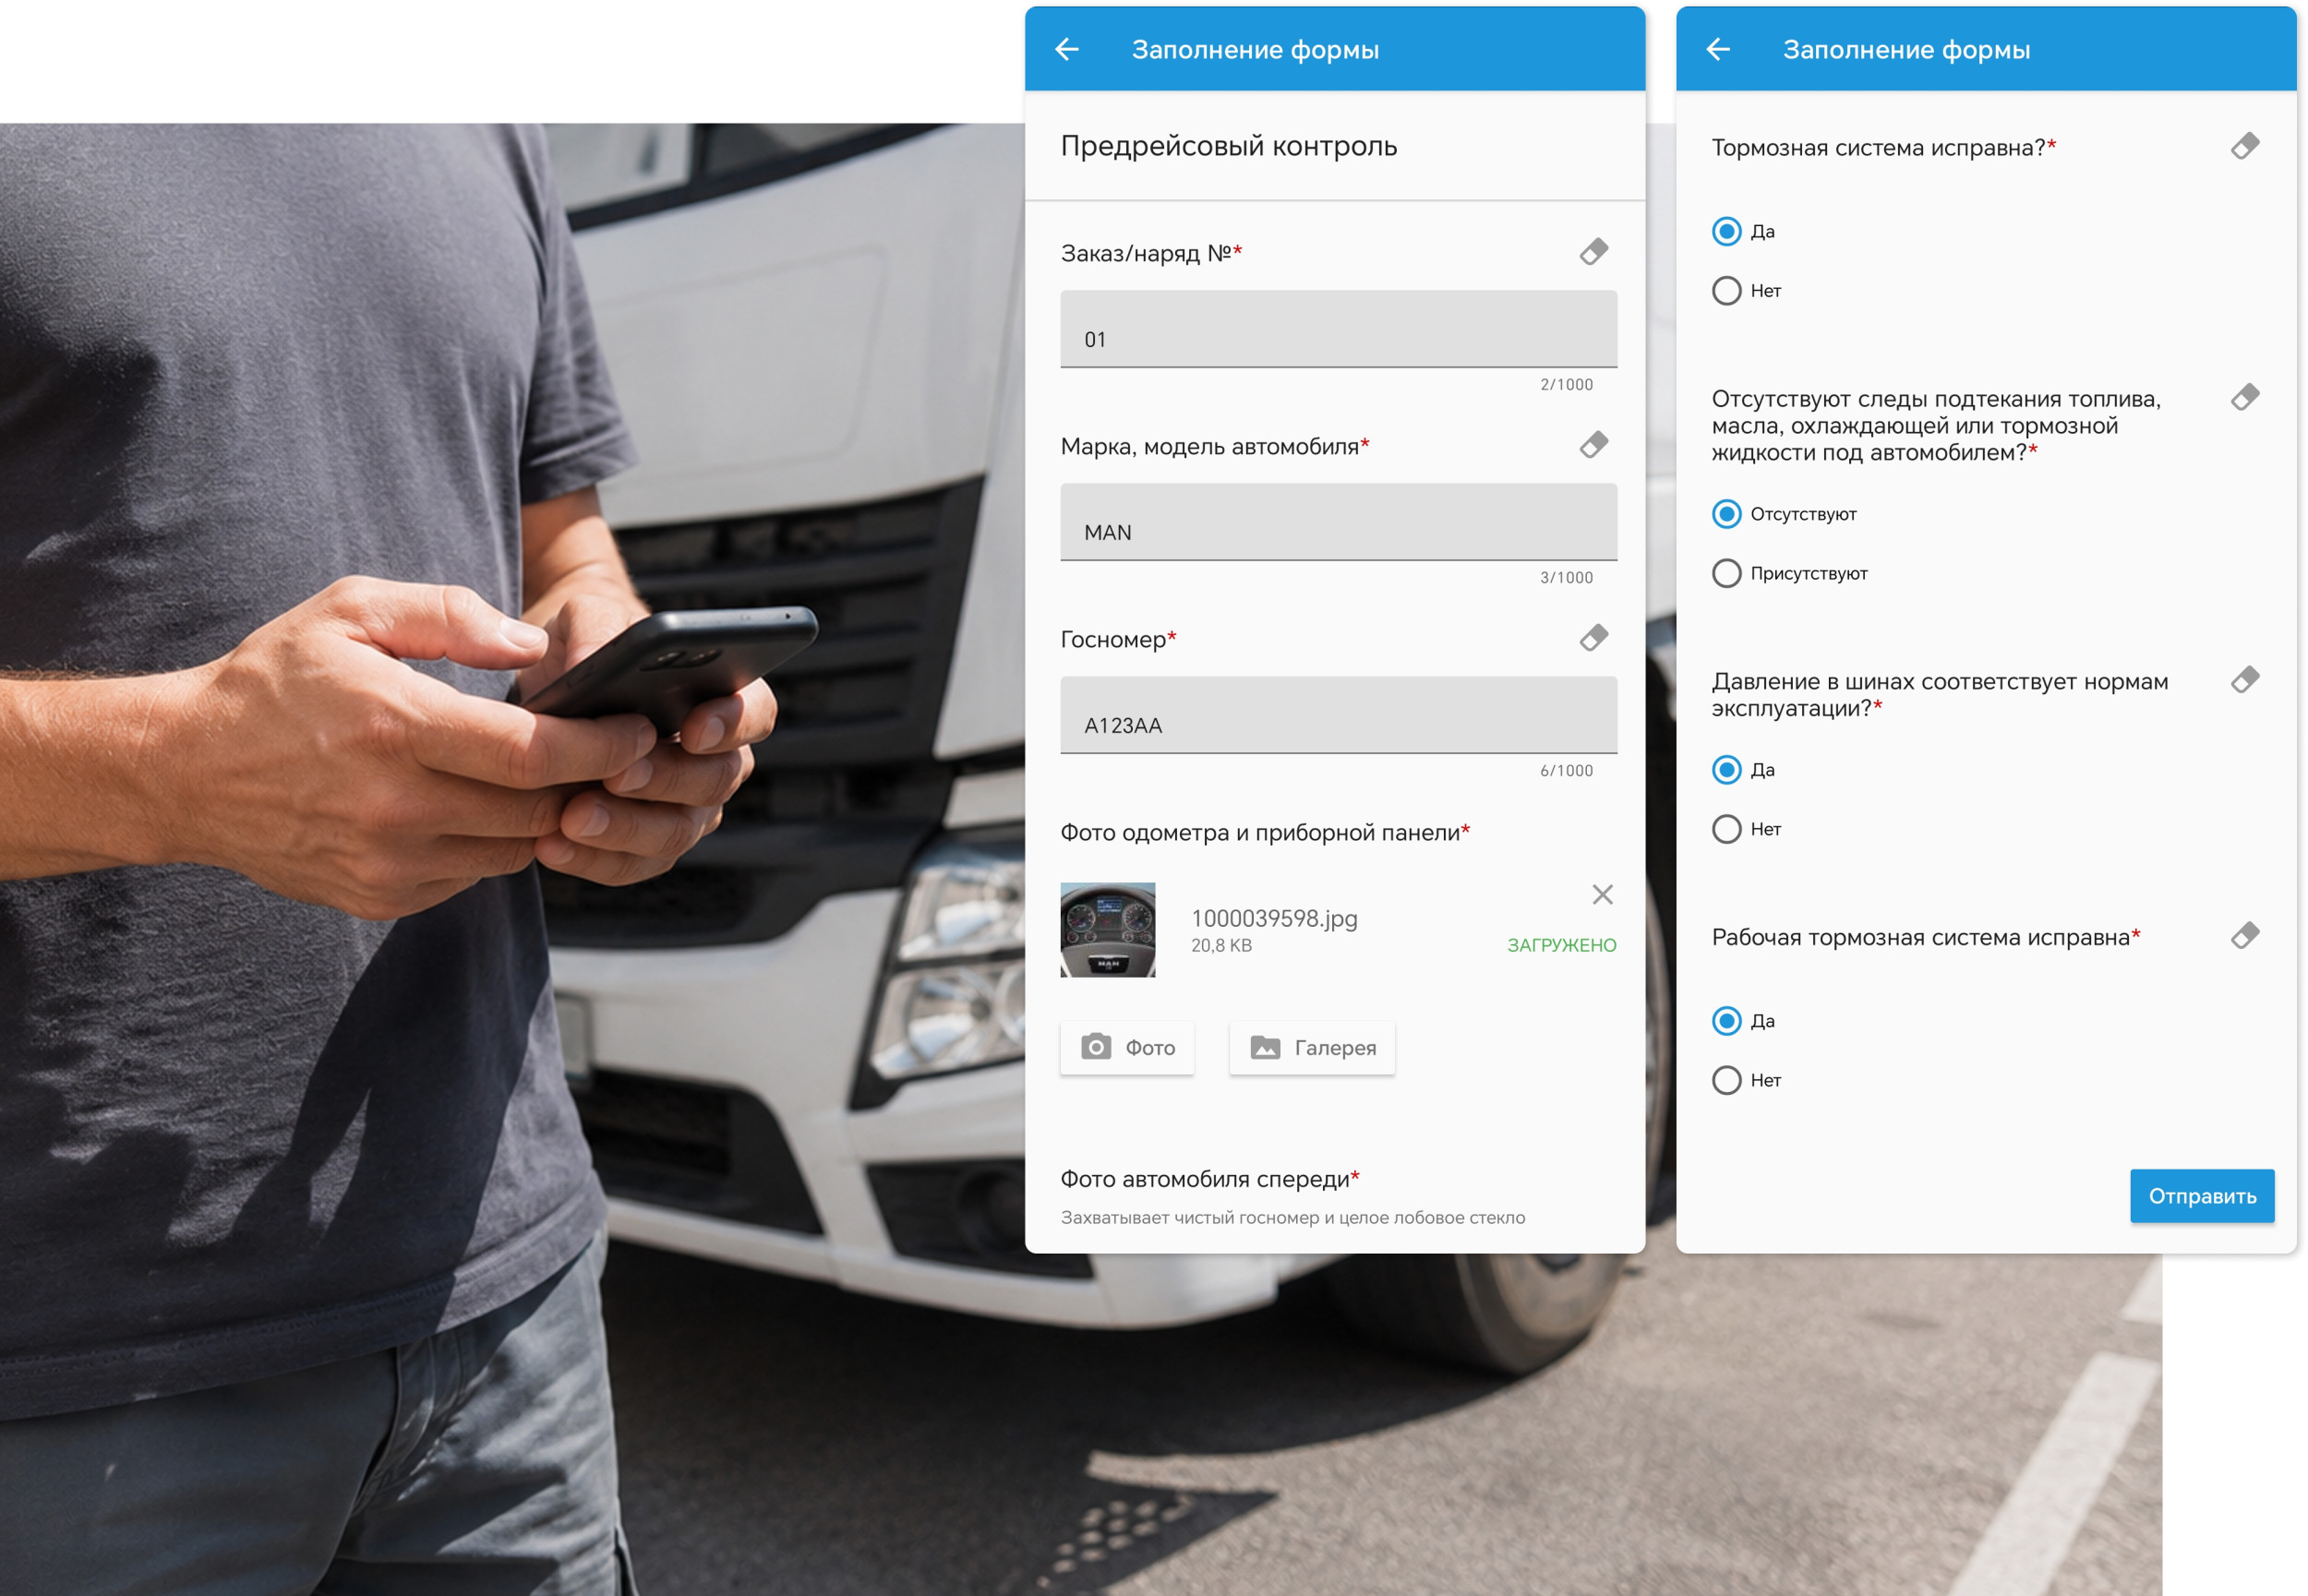Erase the Рабочая тормозная система answer

click(2245, 936)
